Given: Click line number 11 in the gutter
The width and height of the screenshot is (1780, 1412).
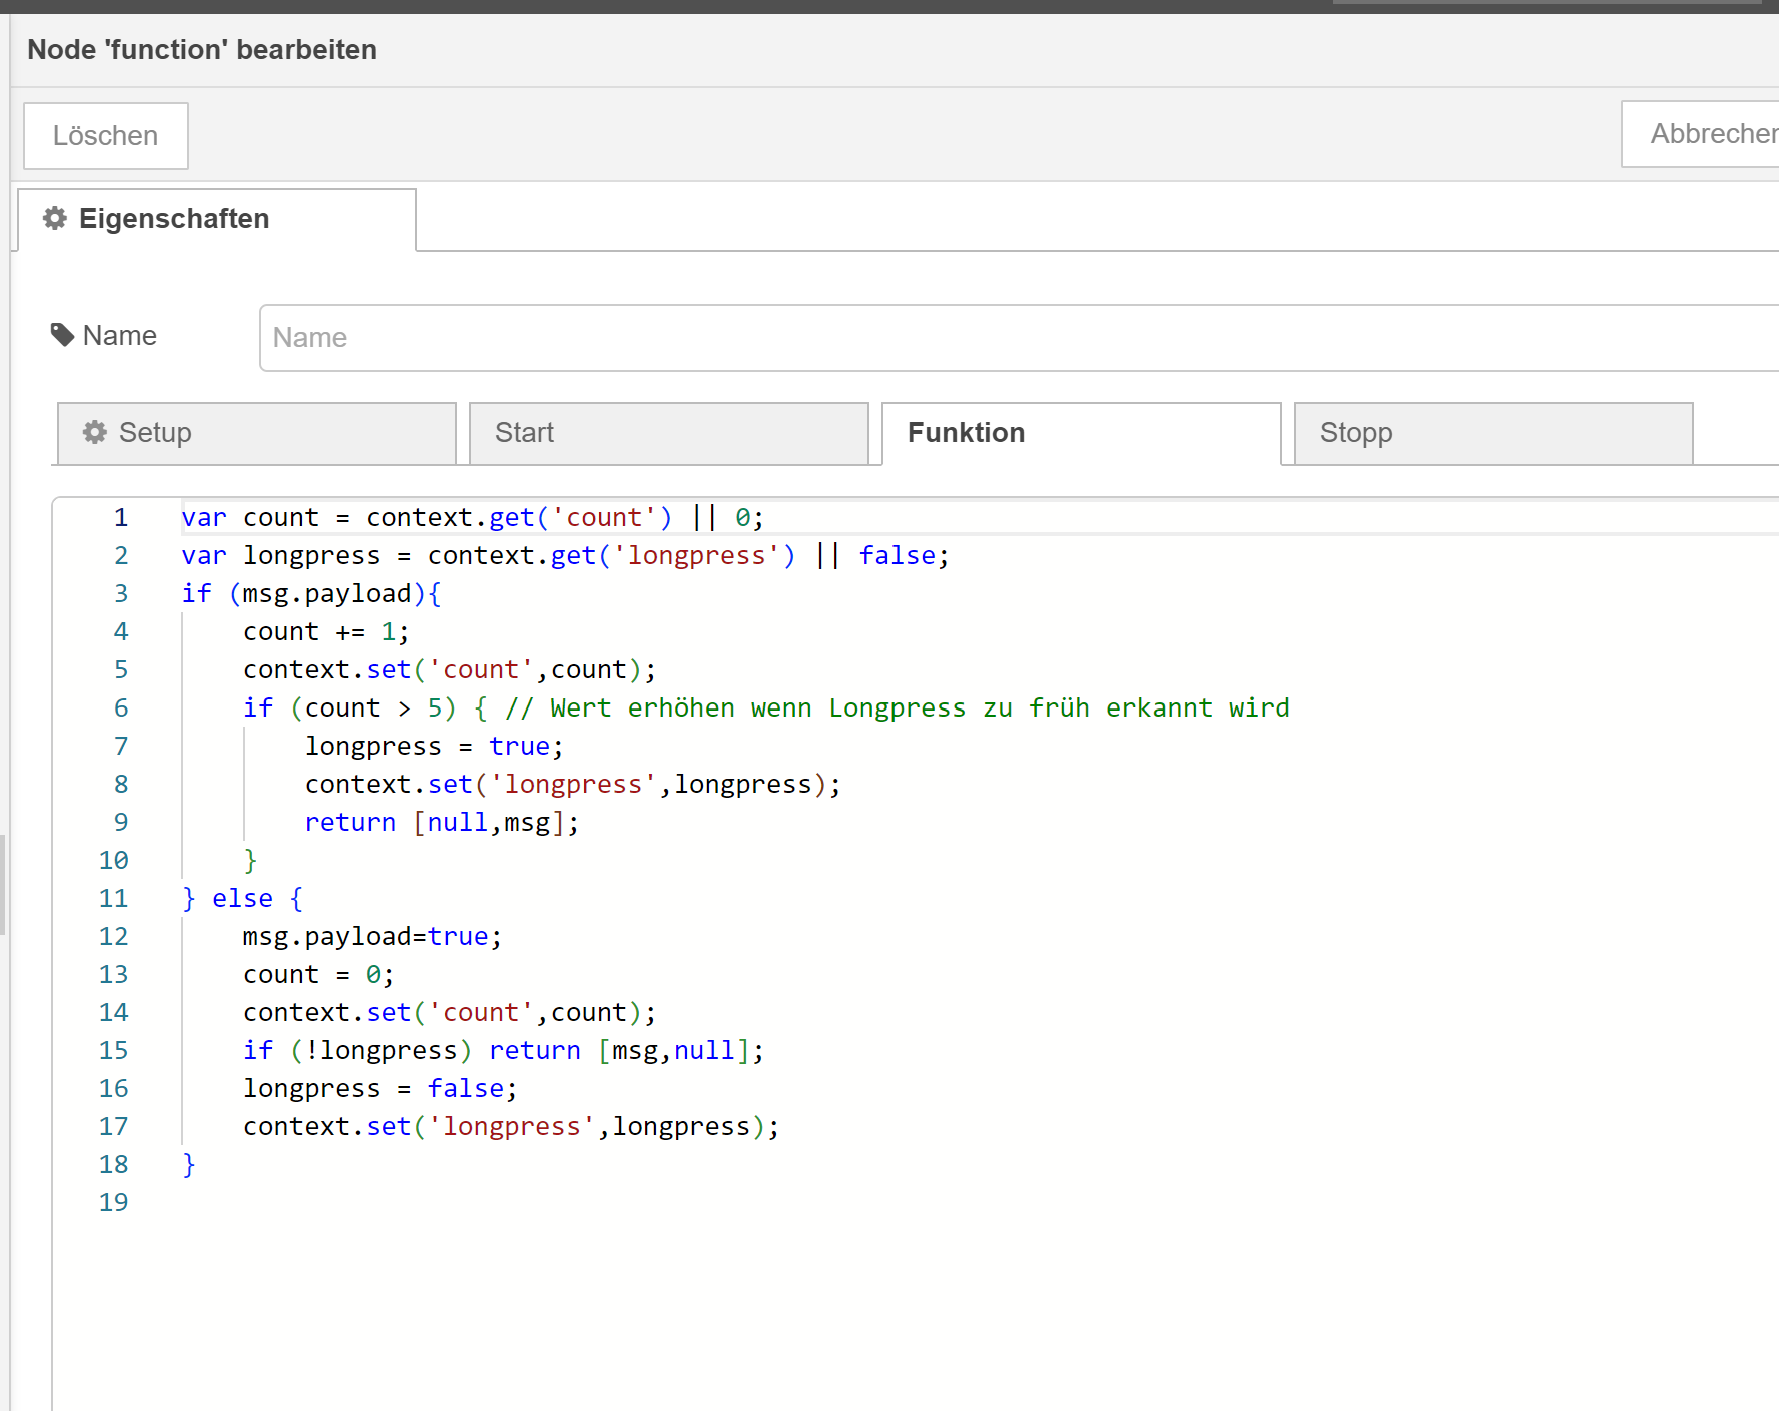Looking at the screenshot, I should [114, 899].
